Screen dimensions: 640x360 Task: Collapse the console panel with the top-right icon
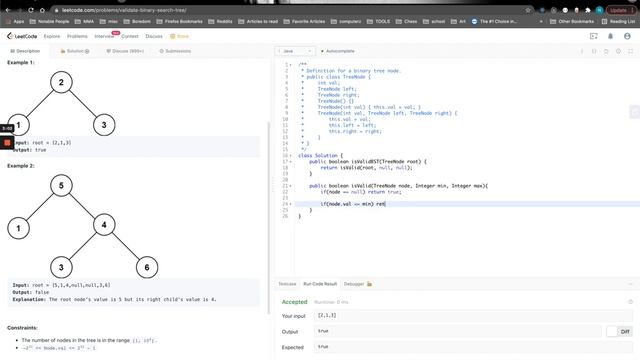[x=631, y=284]
